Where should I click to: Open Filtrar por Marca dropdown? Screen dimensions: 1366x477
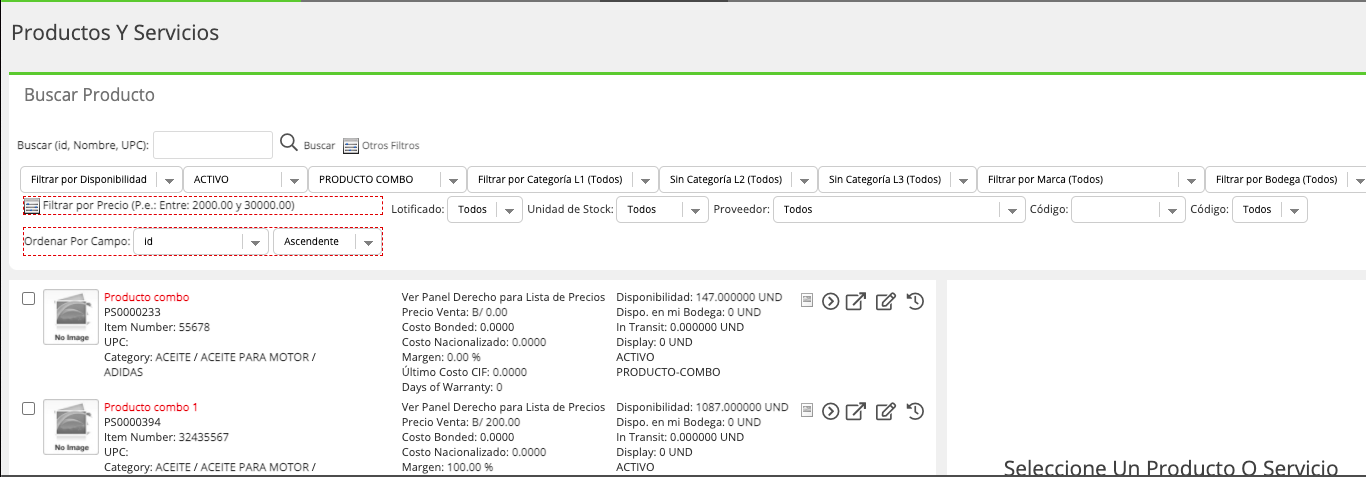point(1091,180)
